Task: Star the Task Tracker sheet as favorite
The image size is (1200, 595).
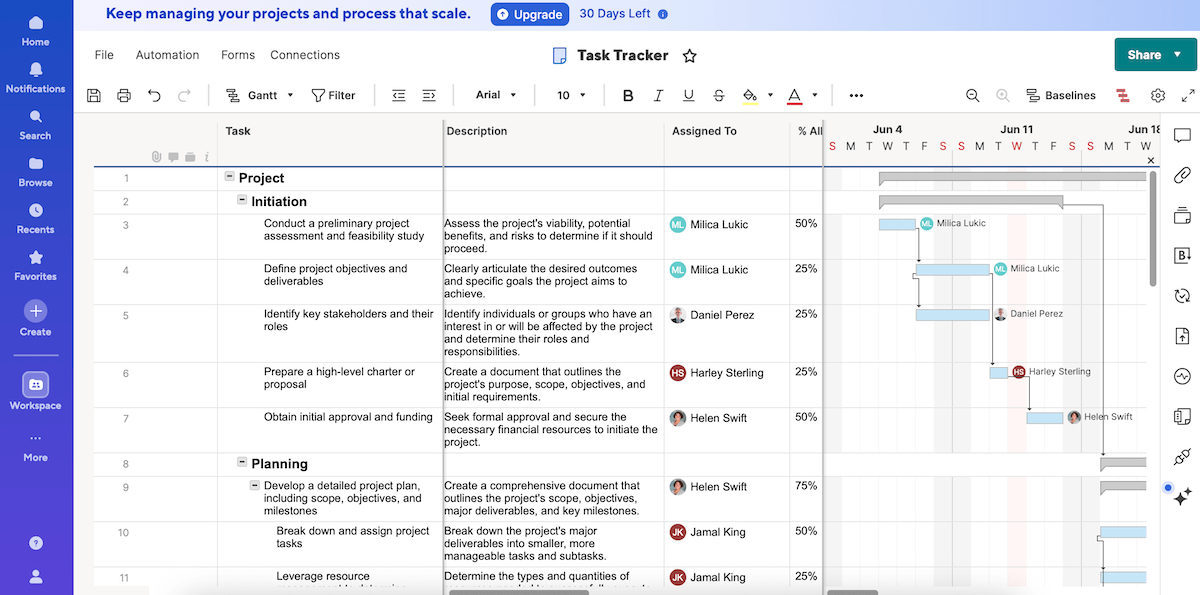Action: (689, 56)
